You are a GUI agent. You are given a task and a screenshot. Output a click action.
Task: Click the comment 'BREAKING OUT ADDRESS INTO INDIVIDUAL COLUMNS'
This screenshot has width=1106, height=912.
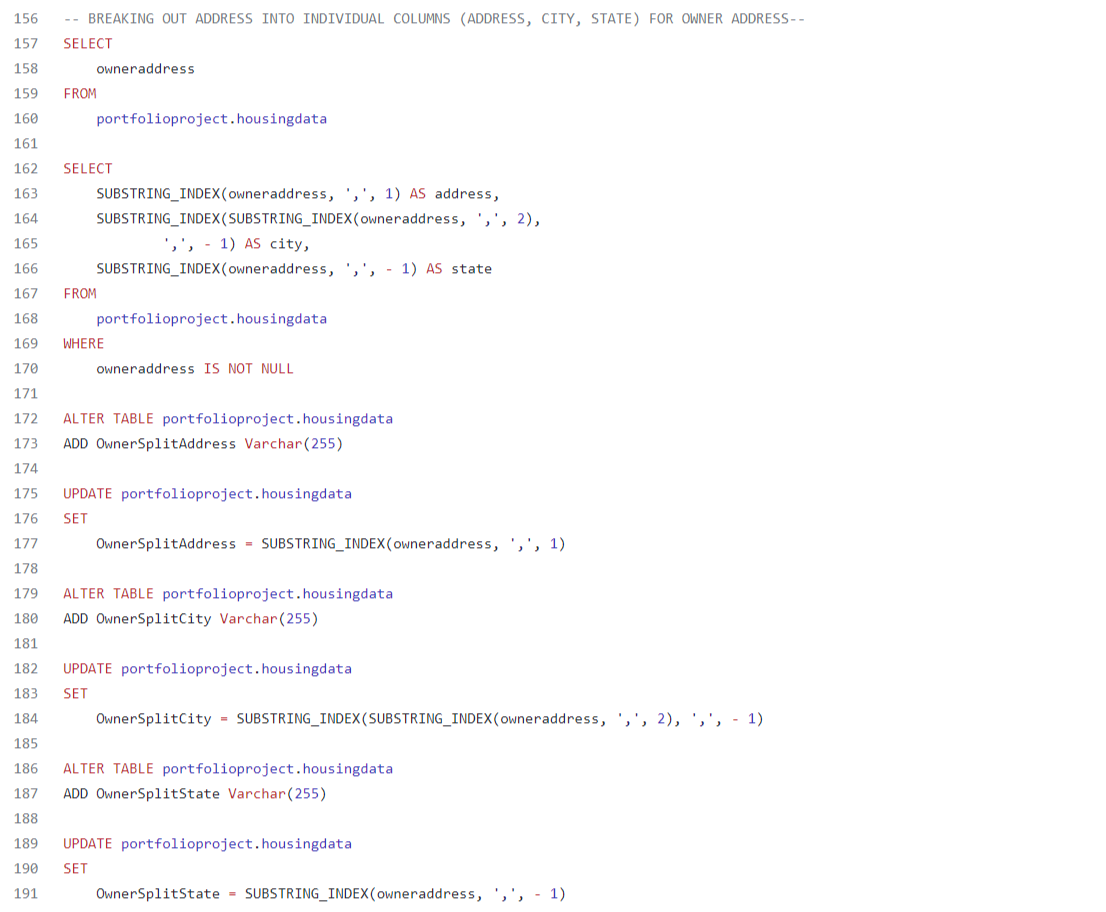click(x=269, y=18)
